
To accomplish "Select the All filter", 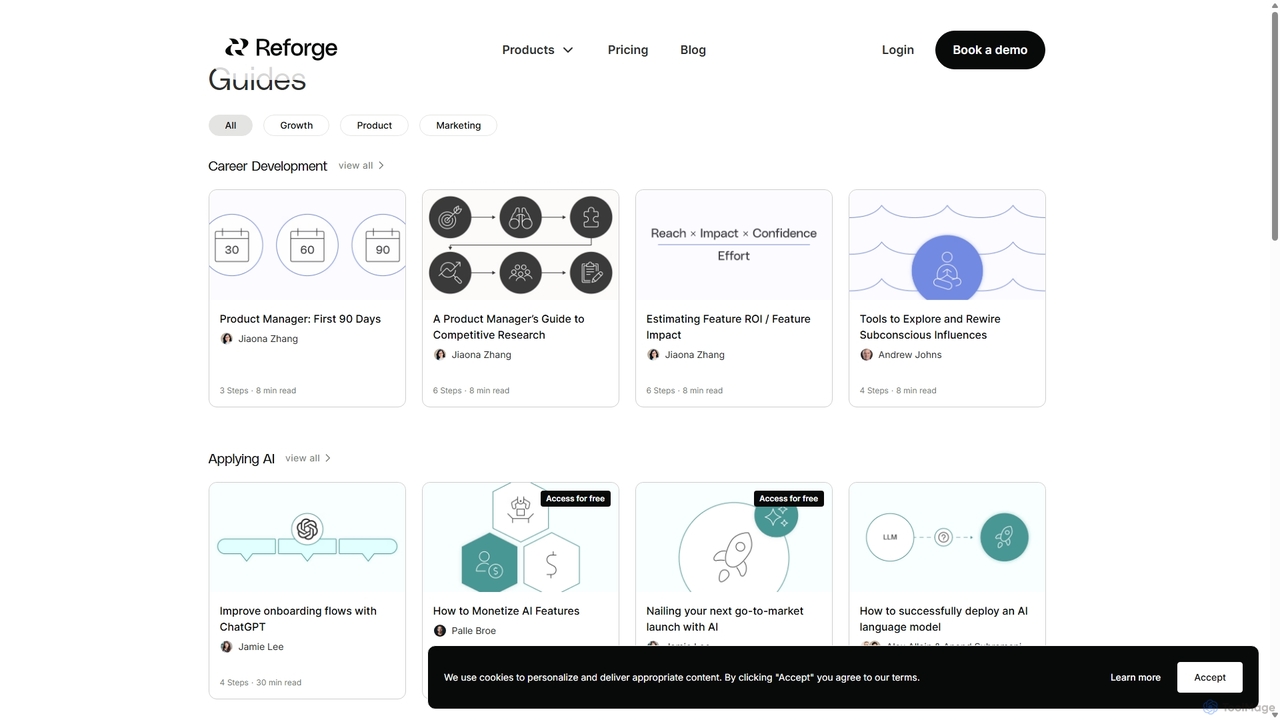I will coord(231,125).
